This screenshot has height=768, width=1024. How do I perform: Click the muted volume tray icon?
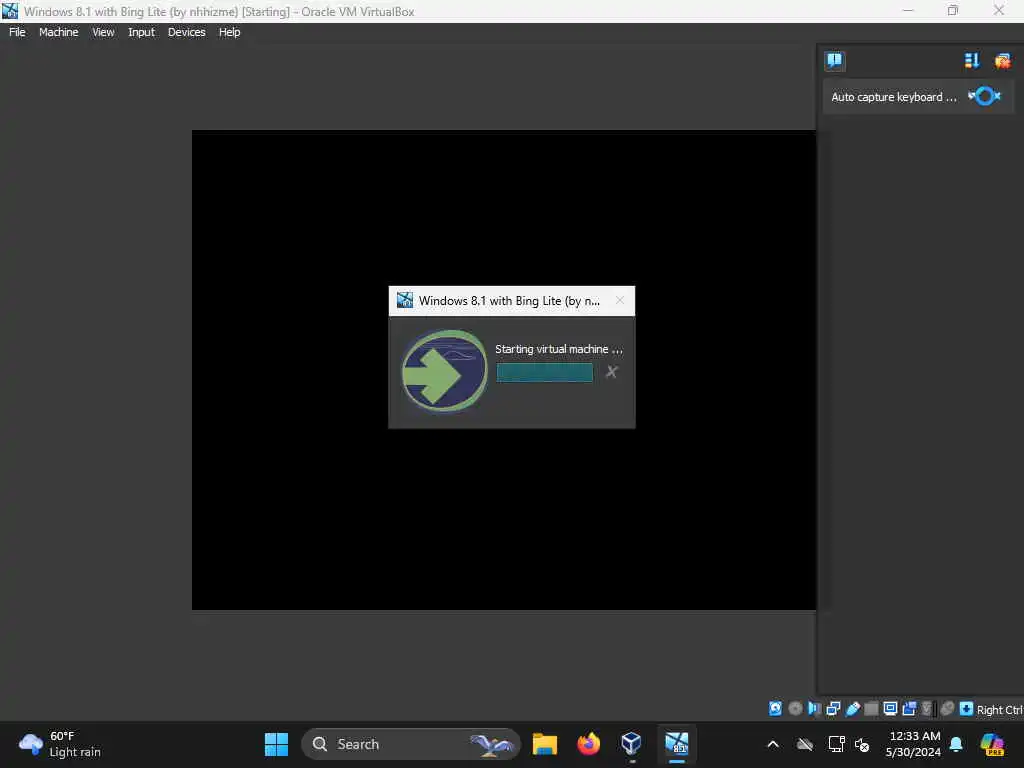863,744
